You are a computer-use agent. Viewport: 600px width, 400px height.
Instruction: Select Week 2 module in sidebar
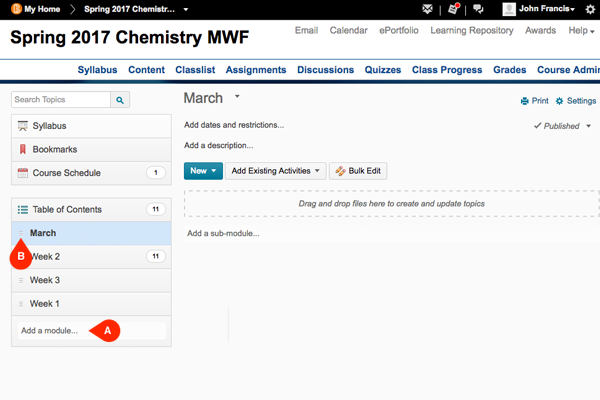click(46, 256)
